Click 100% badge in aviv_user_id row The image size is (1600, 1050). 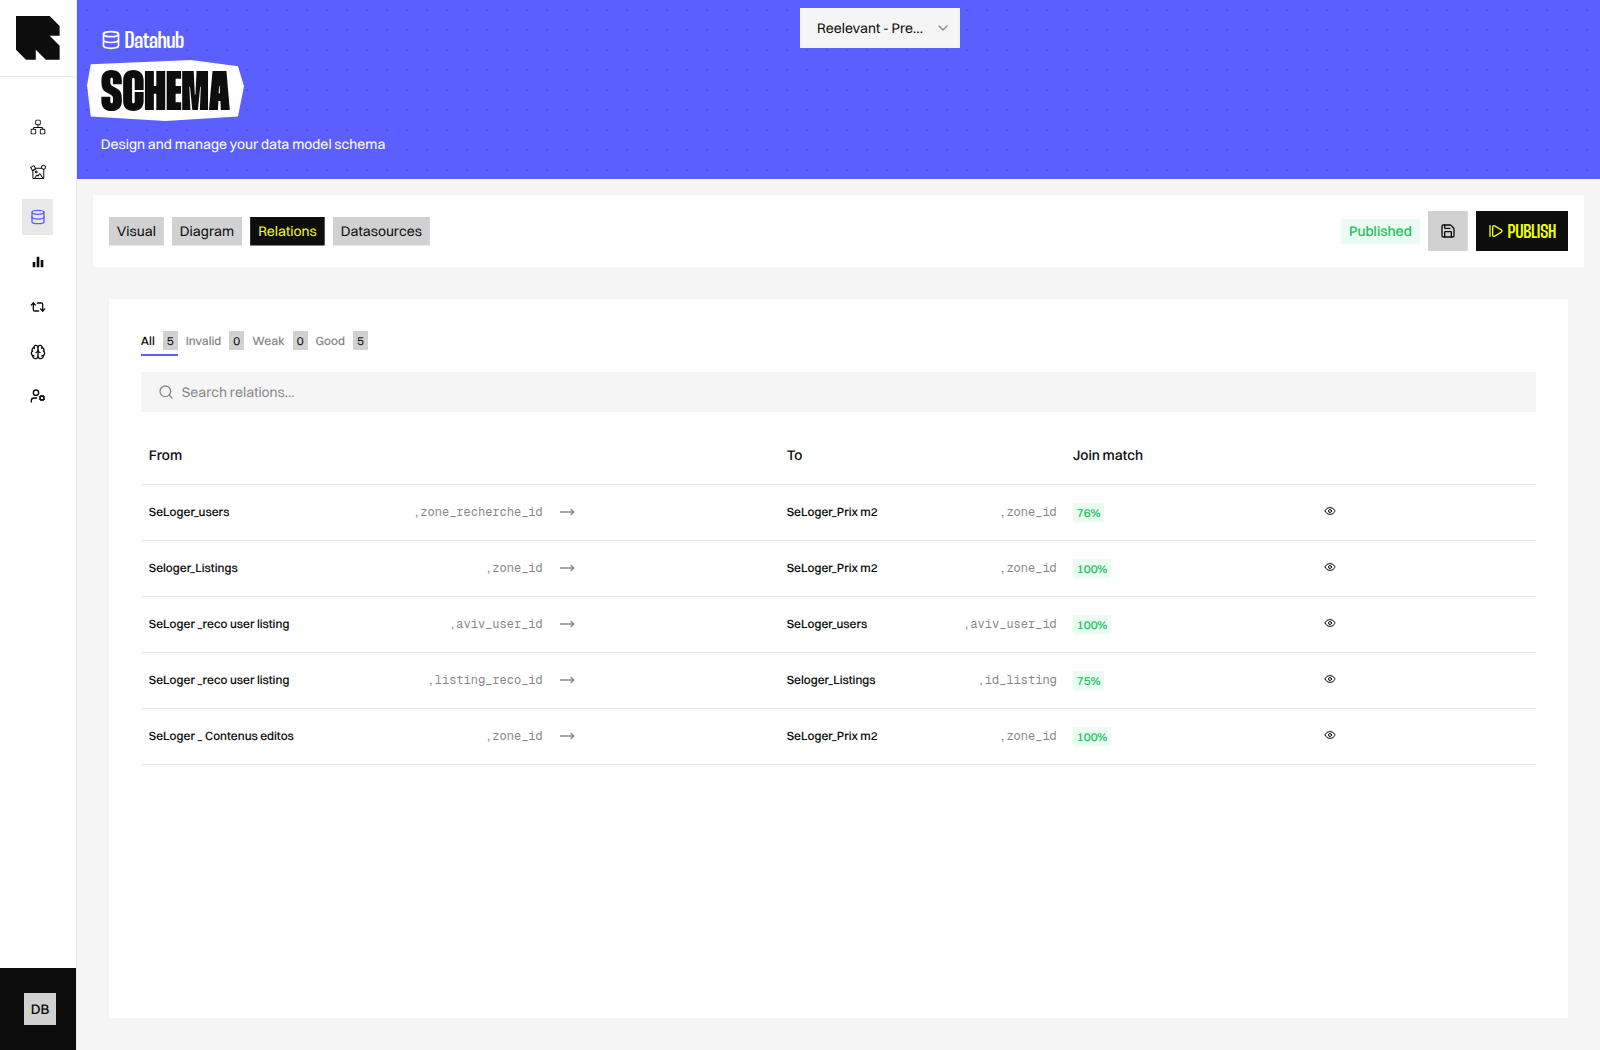click(1092, 625)
